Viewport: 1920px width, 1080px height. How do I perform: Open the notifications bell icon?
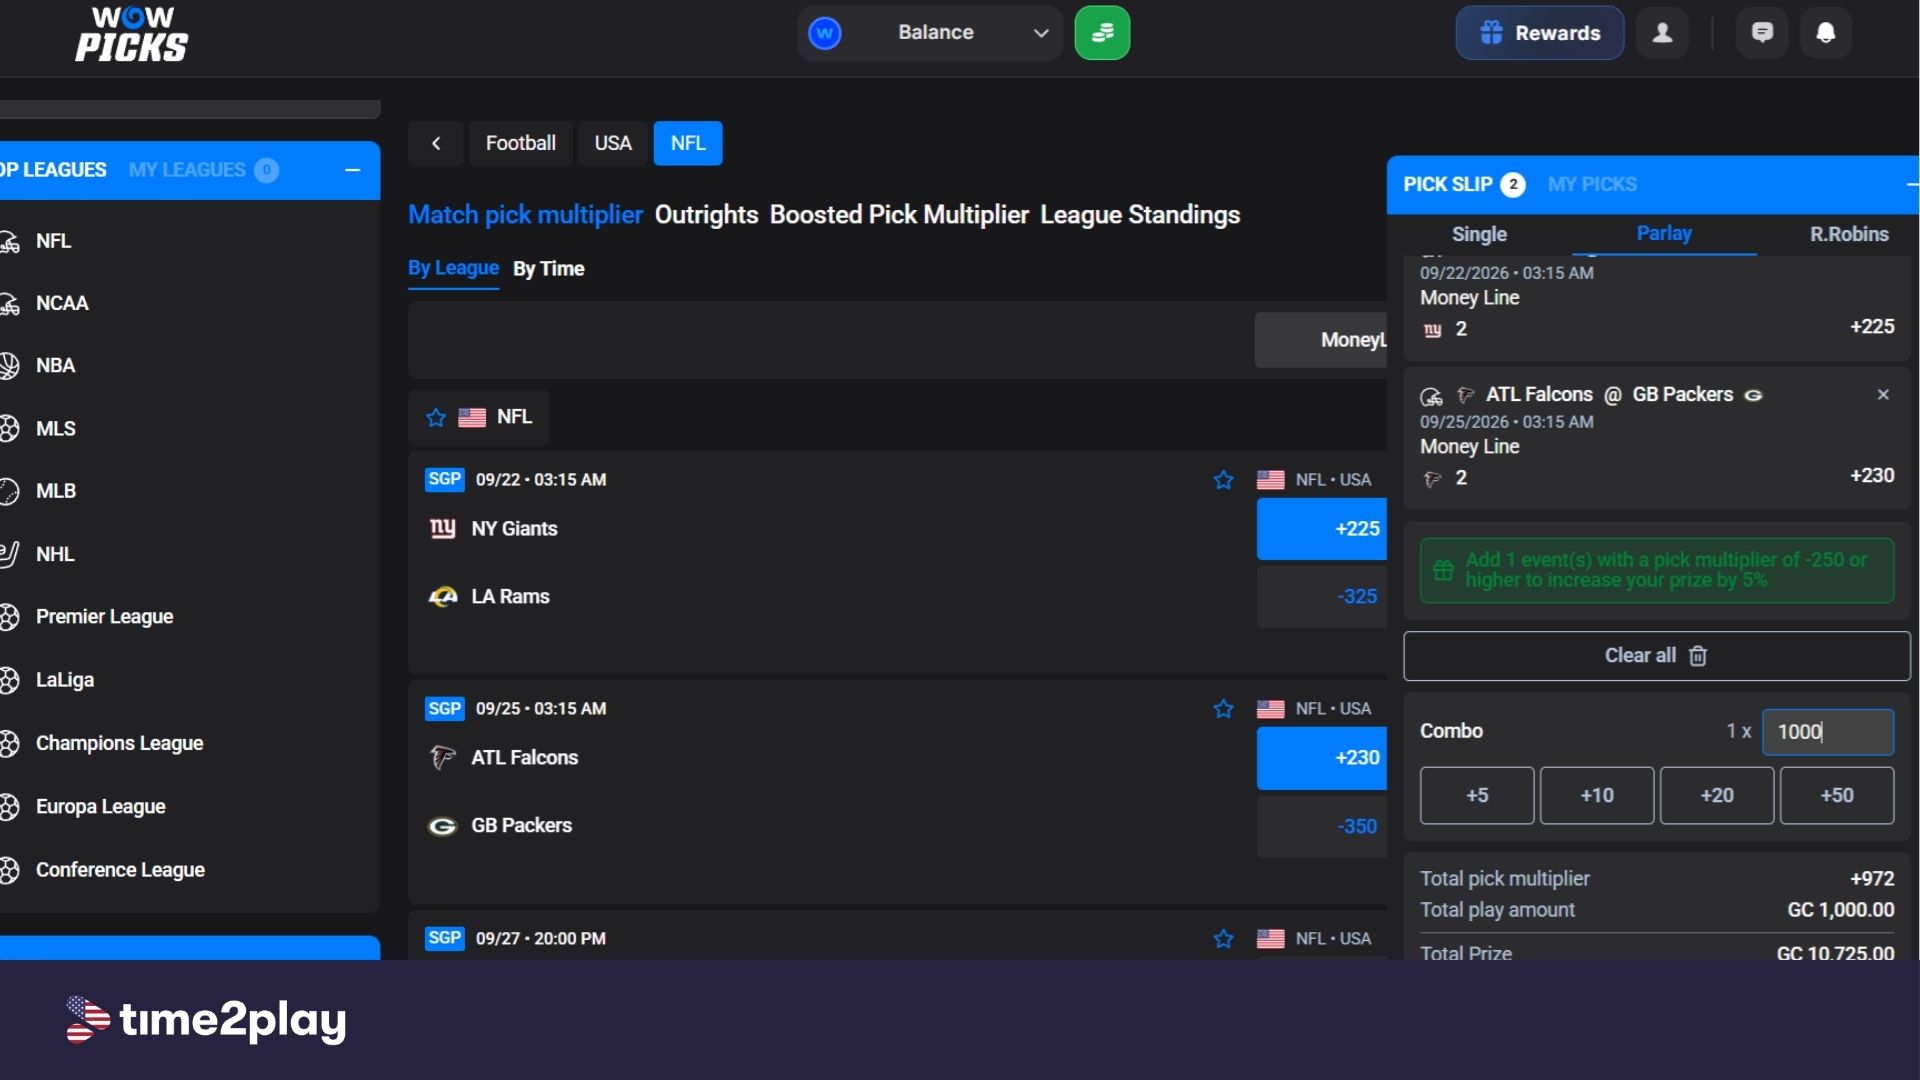[1826, 33]
